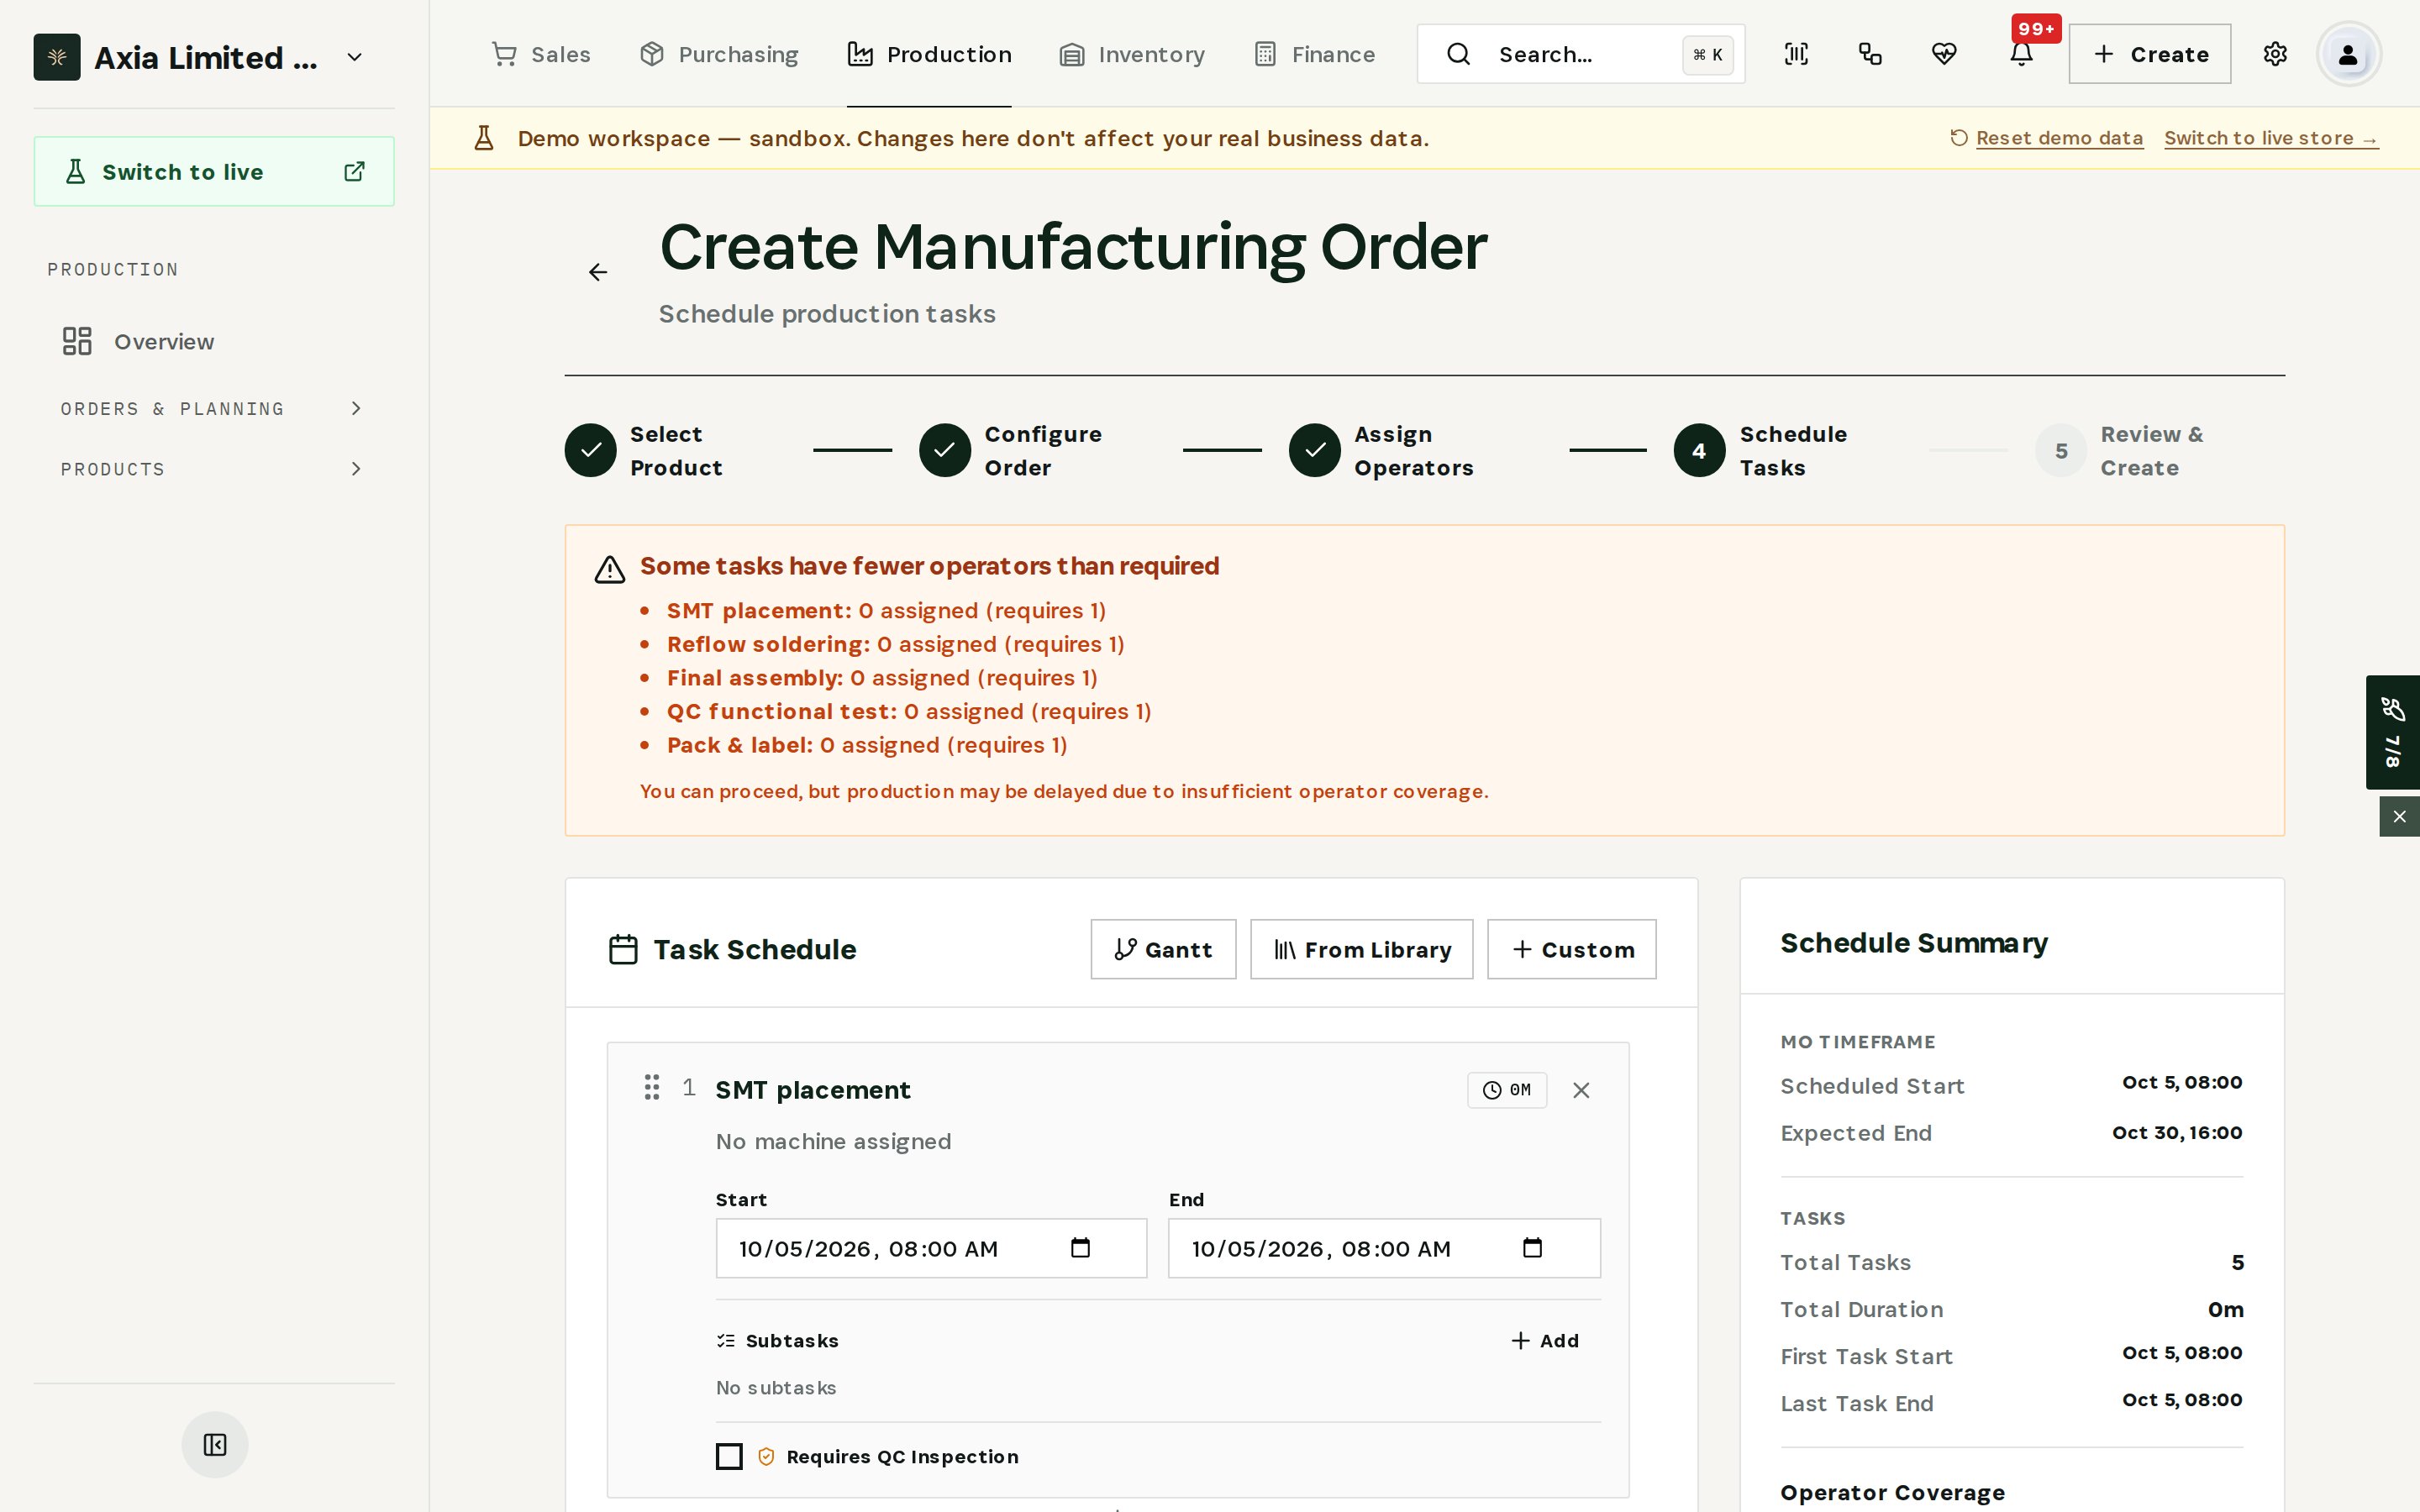Open the workflow connections icon in top bar

click(x=1870, y=54)
